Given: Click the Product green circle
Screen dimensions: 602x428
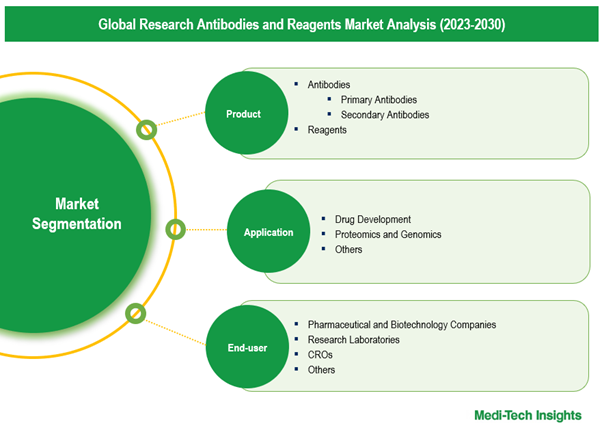Looking at the screenshot, I should pyautogui.click(x=246, y=113).
